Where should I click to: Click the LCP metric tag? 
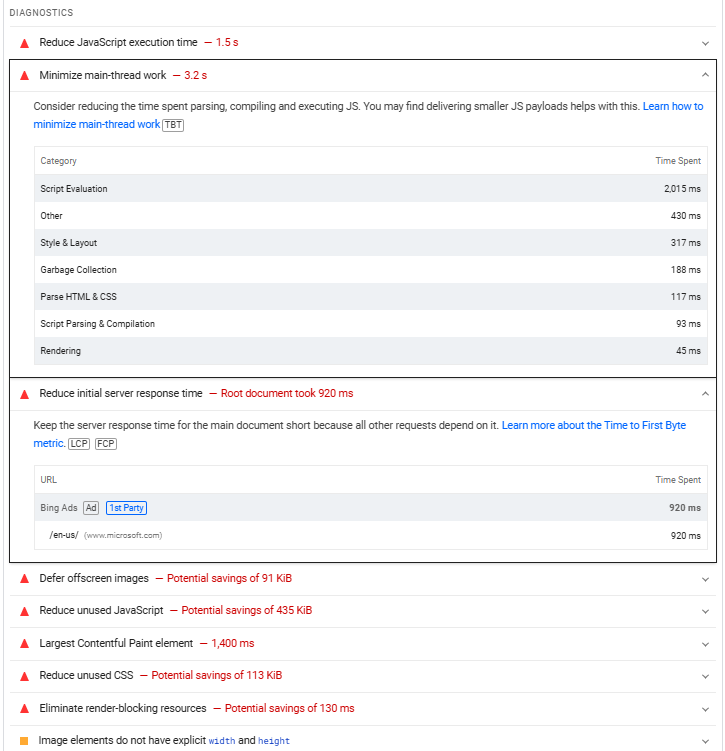click(x=79, y=444)
